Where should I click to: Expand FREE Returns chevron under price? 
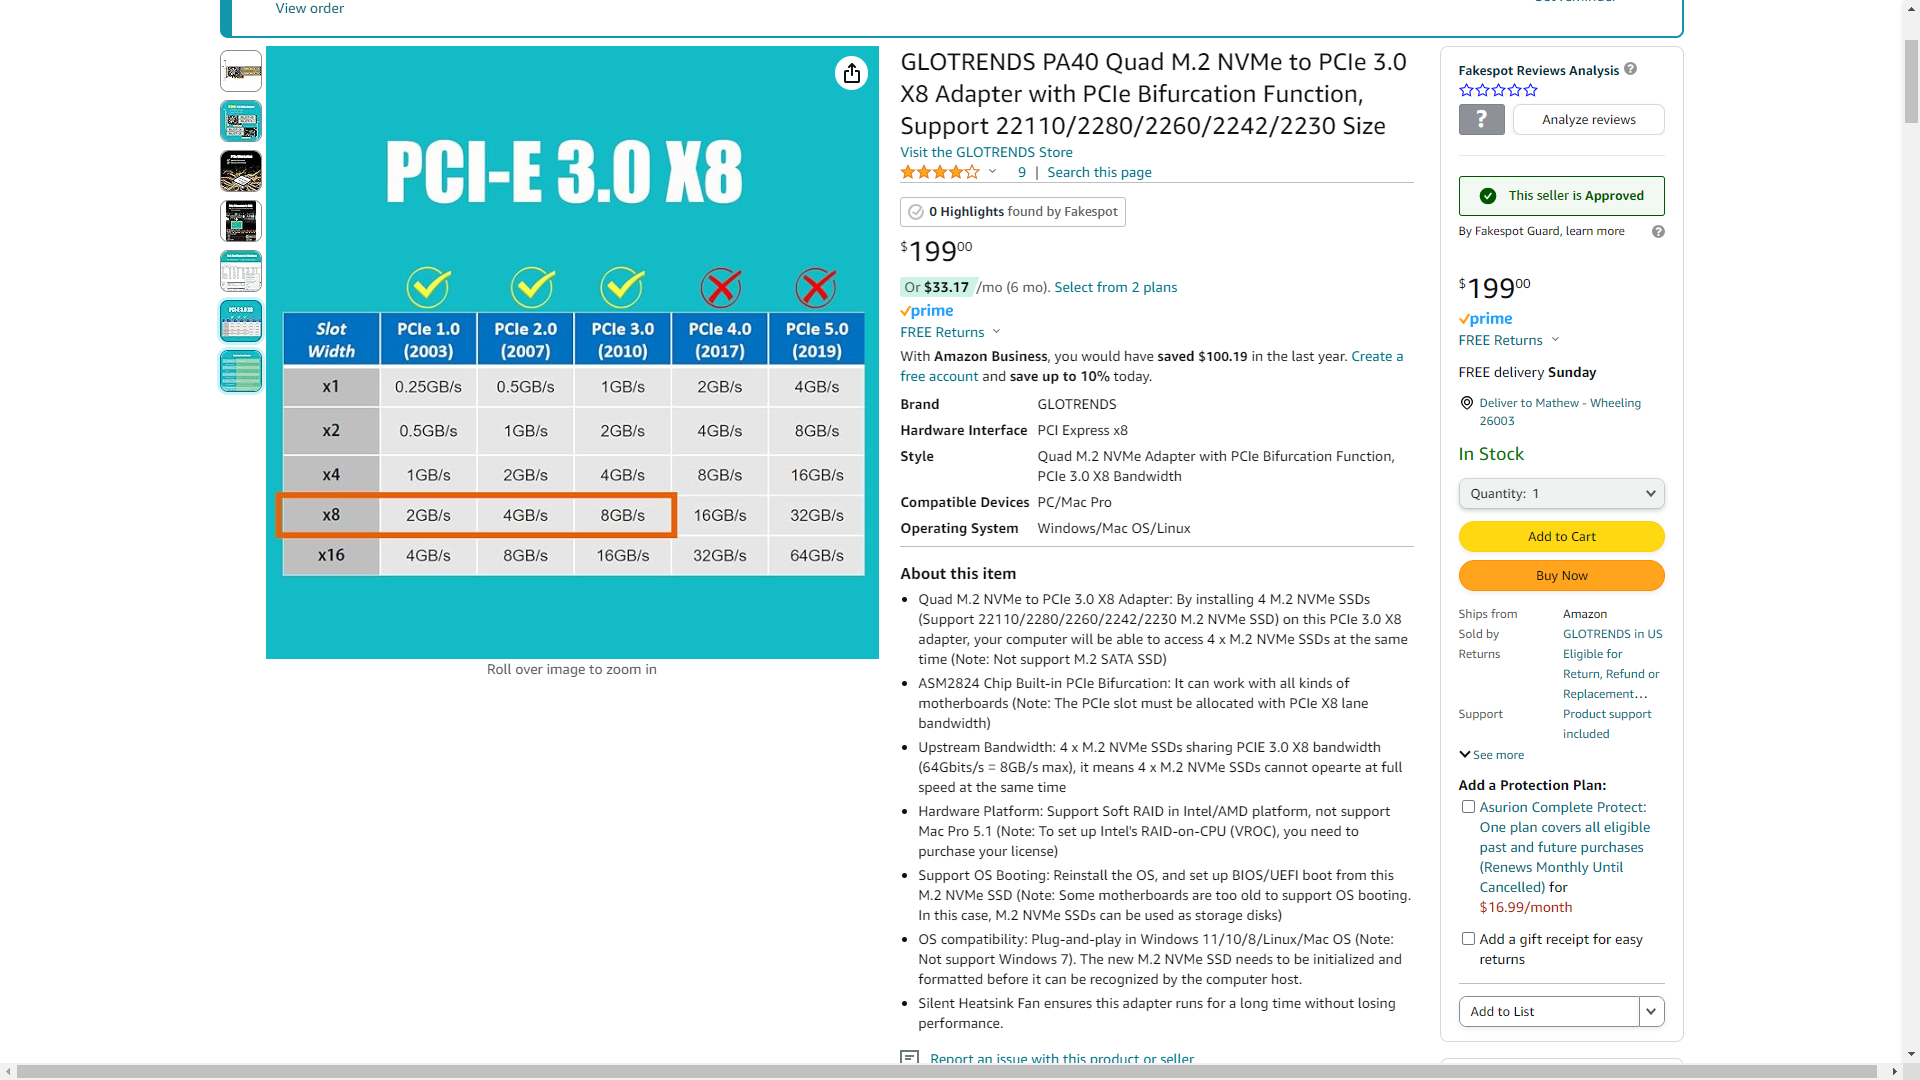pyautogui.click(x=996, y=332)
